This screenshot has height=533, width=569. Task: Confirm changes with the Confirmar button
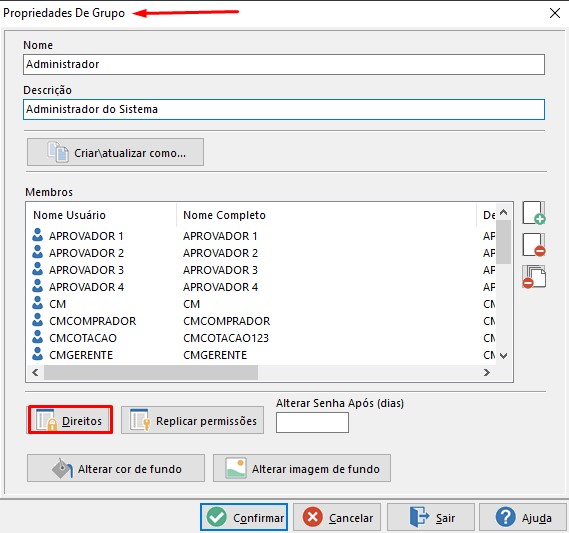tap(244, 517)
